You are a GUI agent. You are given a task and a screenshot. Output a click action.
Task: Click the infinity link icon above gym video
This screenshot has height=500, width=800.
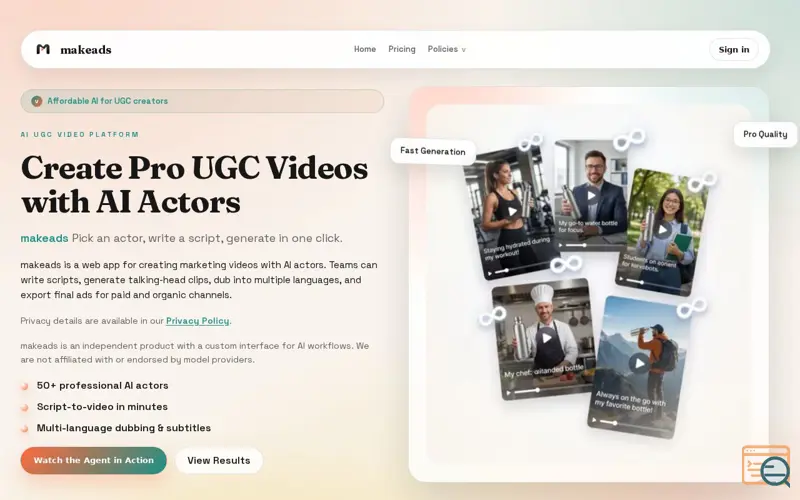click(x=531, y=142)
